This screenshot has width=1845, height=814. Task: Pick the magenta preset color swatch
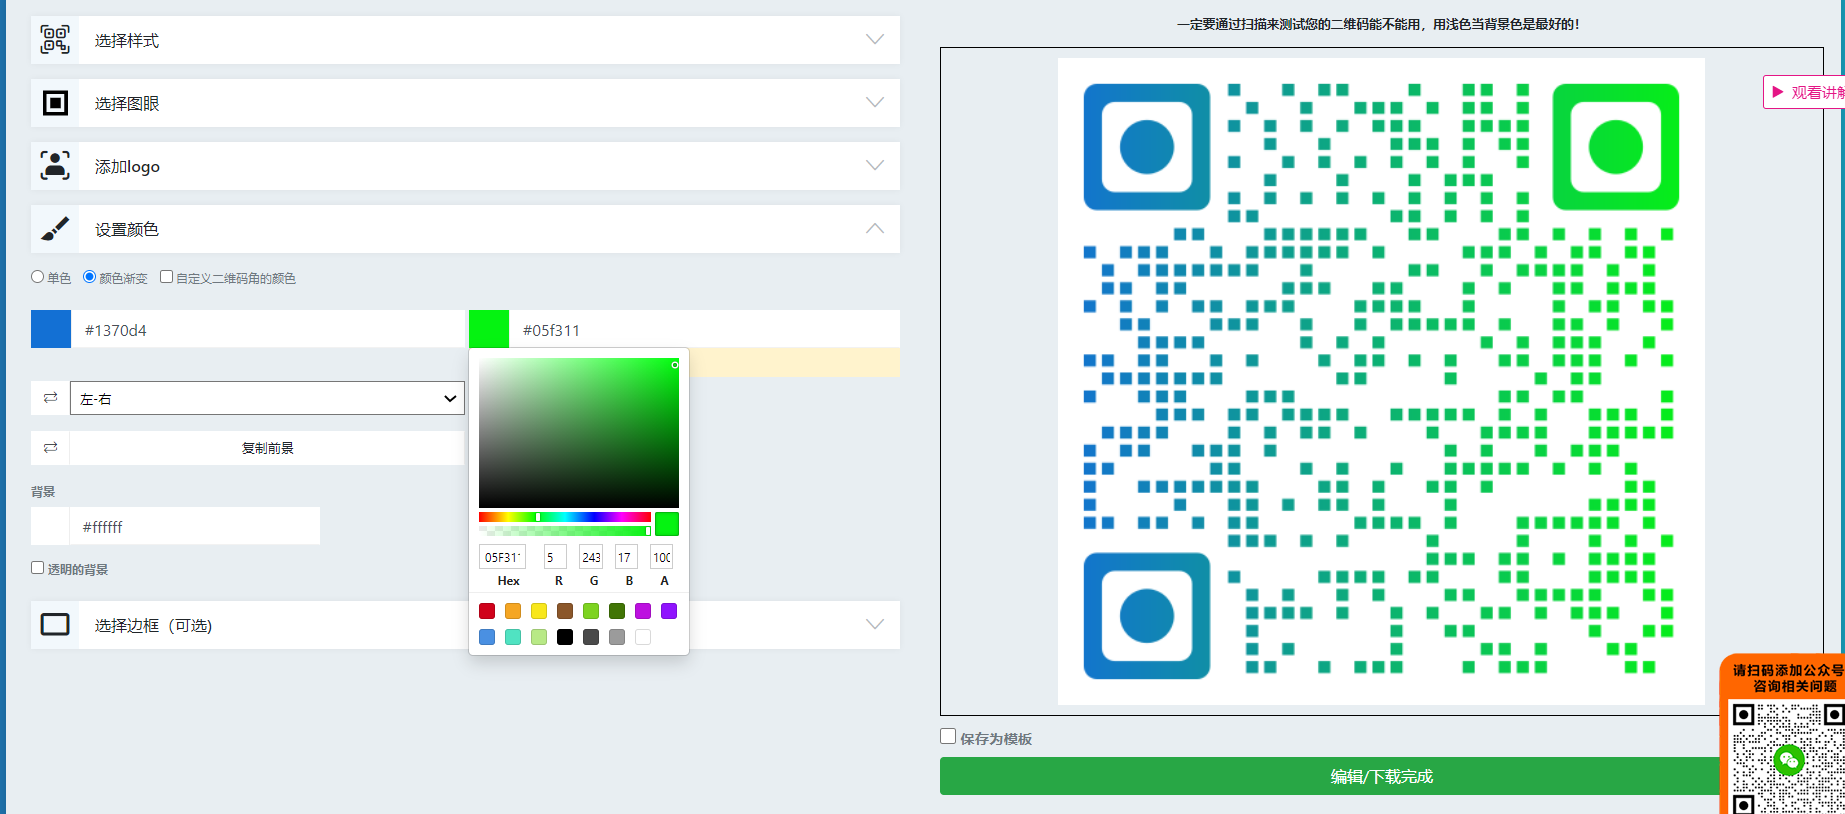pos(643,611)
